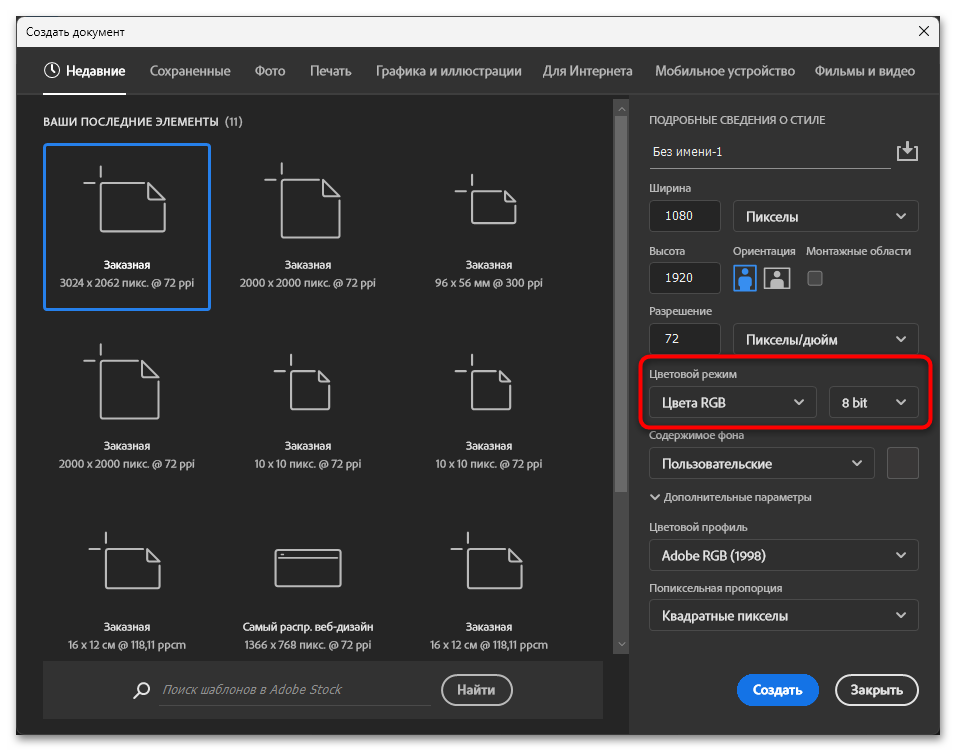This screenshot has height=751, width=956.
Task: Click the save preset icon beside document name
Action: (x=907, y=151)
